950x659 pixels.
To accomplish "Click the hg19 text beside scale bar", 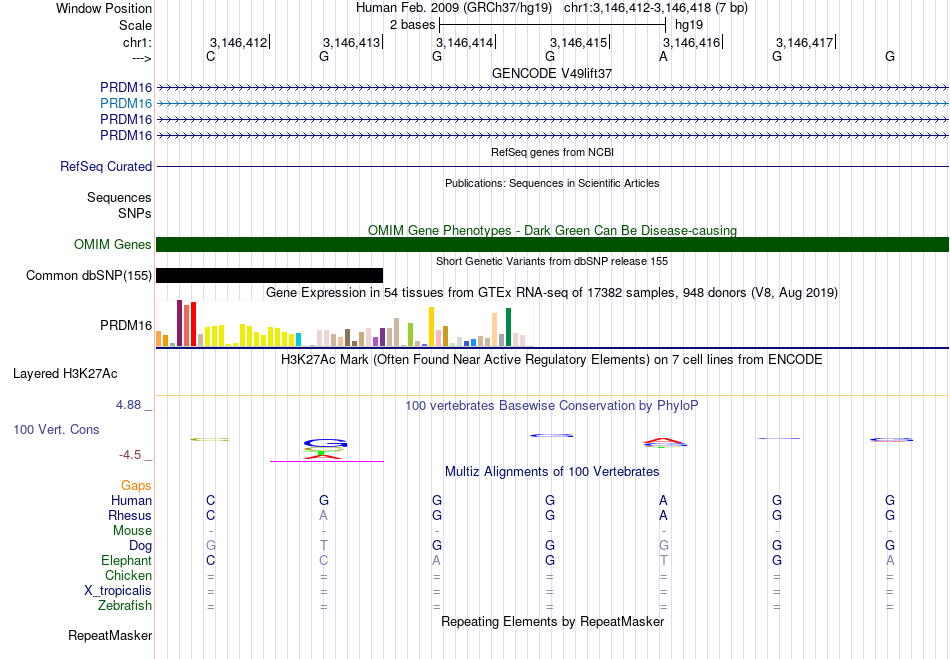I will pos(689,25).
